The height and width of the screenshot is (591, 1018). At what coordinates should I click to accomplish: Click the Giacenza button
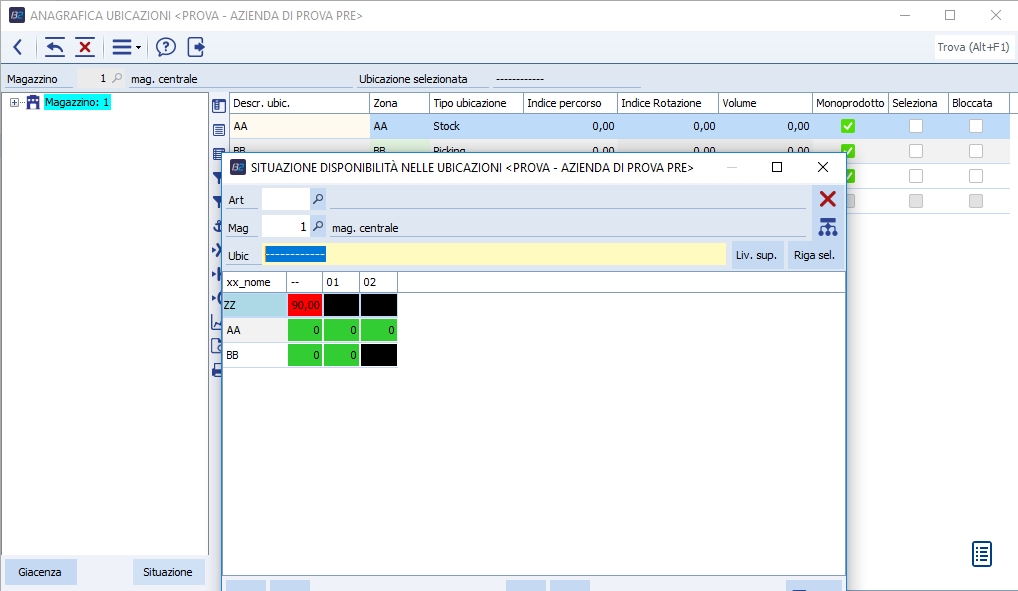[x=40, y=572]
